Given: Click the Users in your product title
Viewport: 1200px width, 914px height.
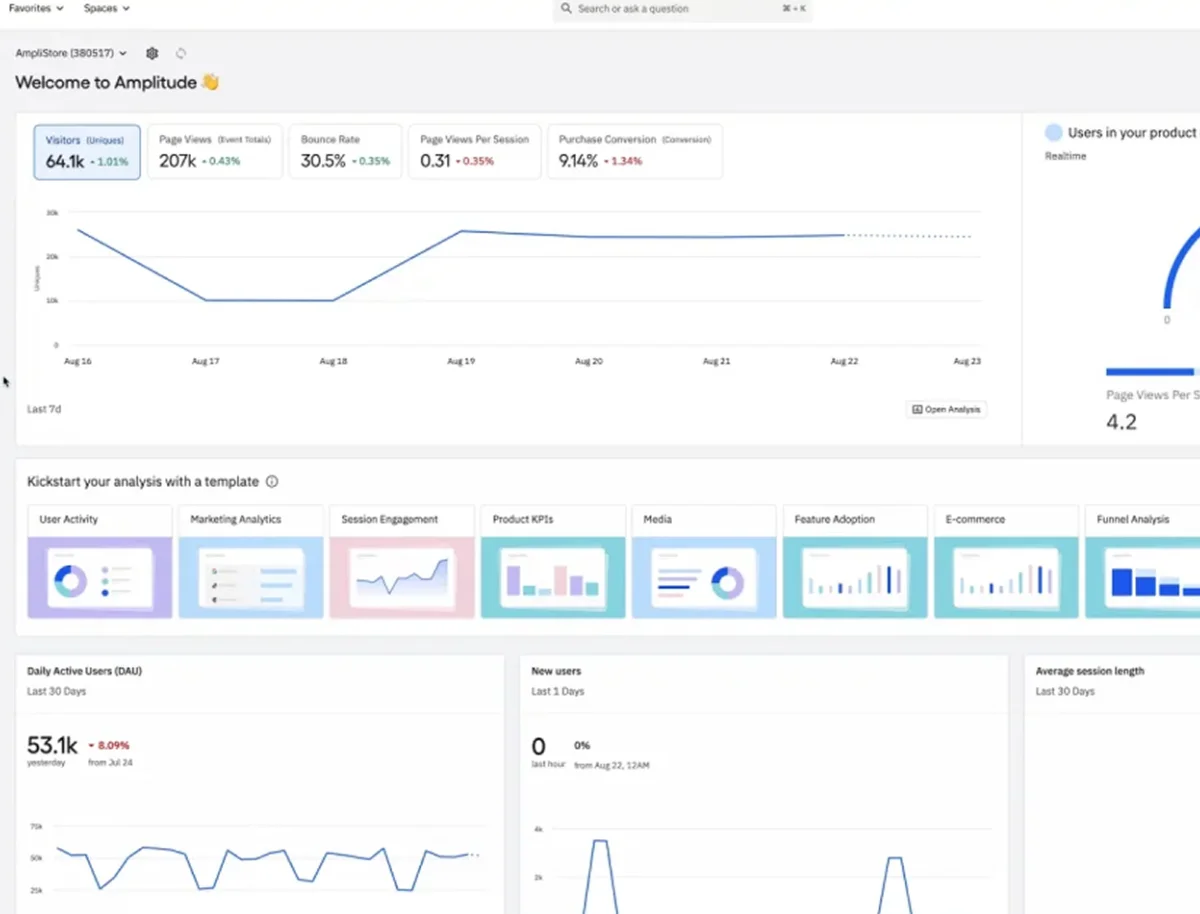Looking at the screenshot, I should point(1131,132).
